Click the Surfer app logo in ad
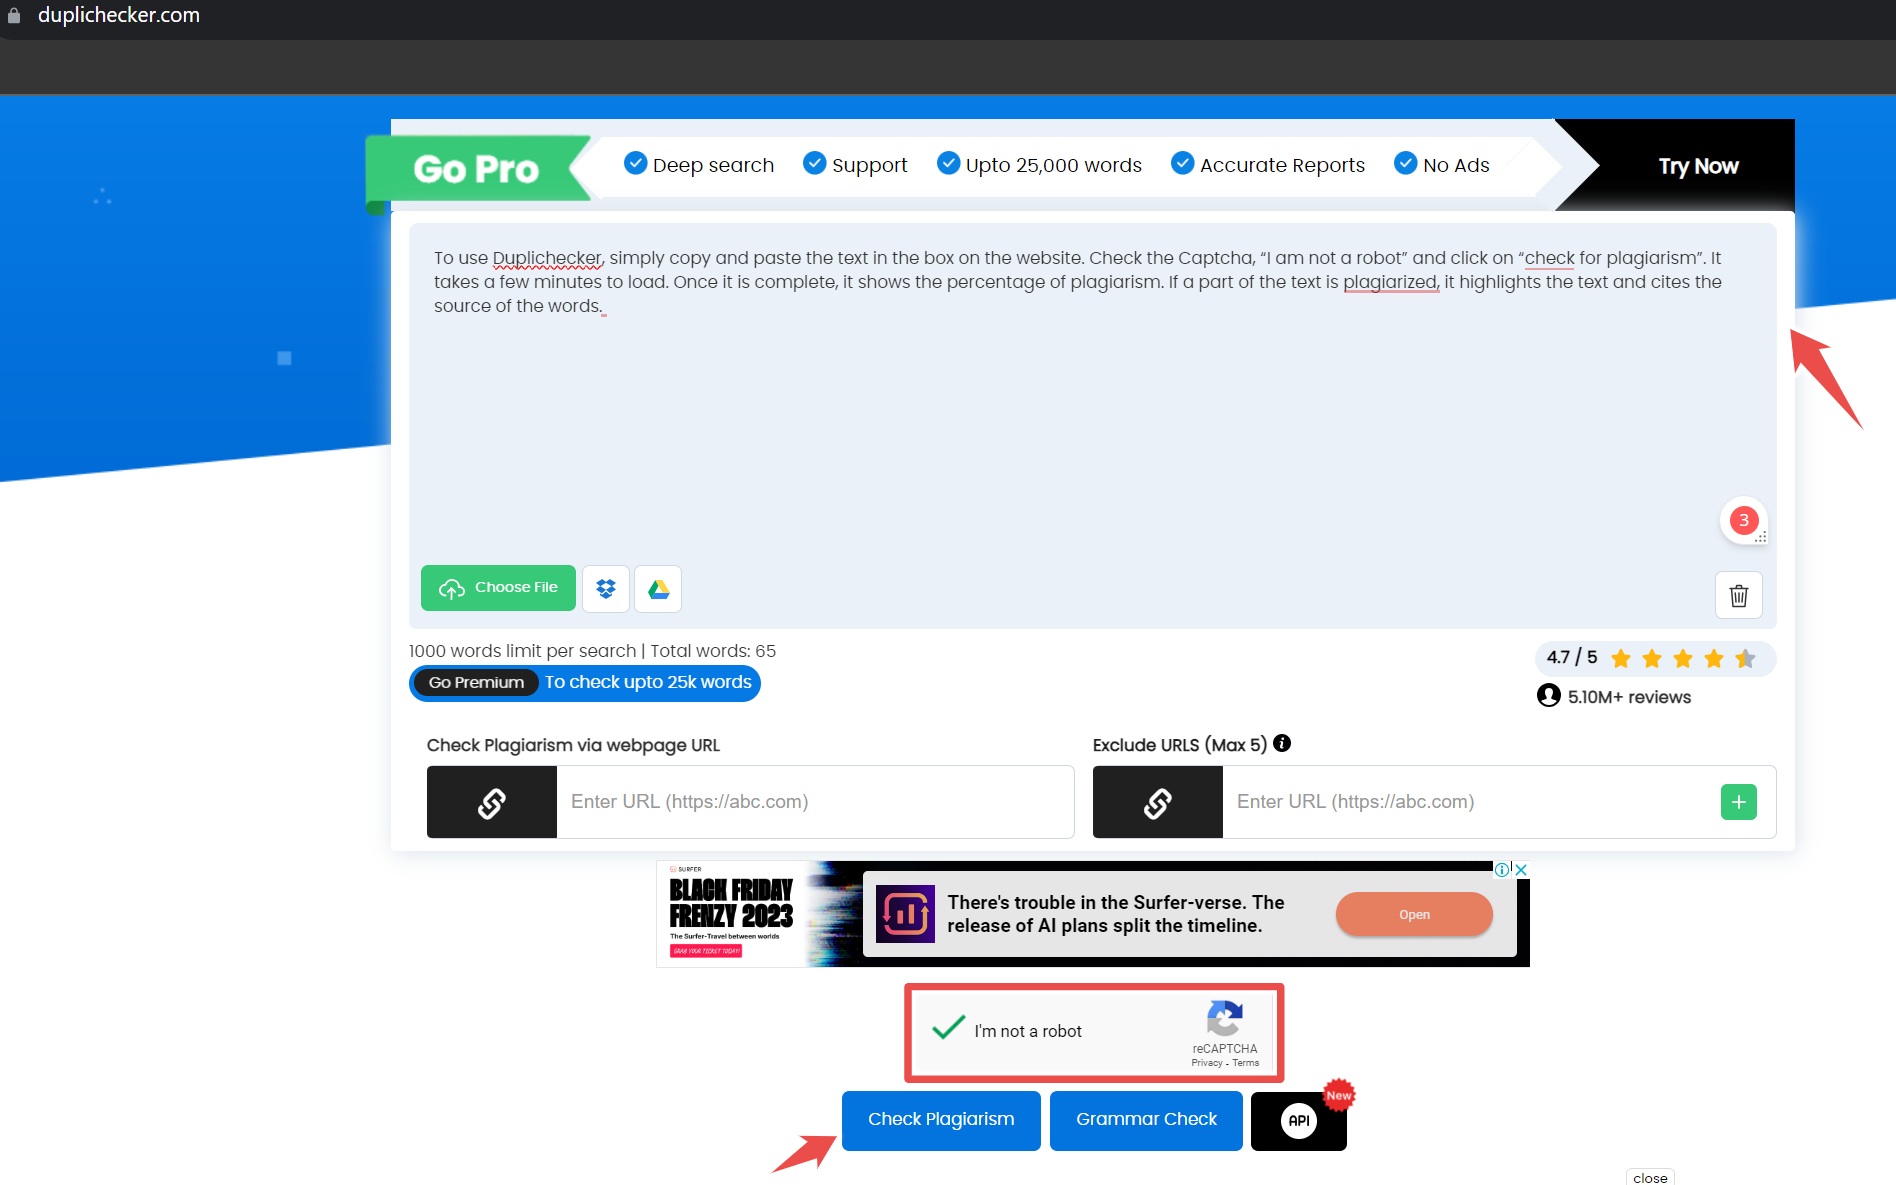 906,914
